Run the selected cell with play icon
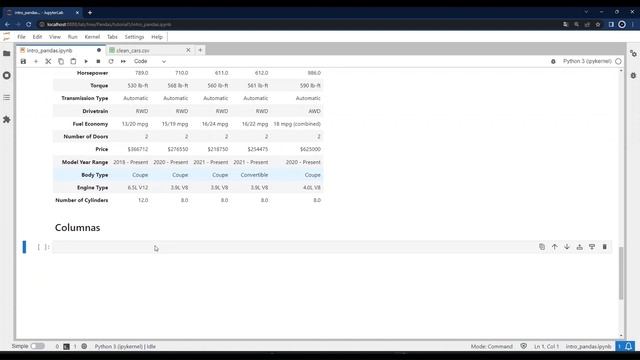The height and width of the screenshot is (360, 640). point(86,61)
